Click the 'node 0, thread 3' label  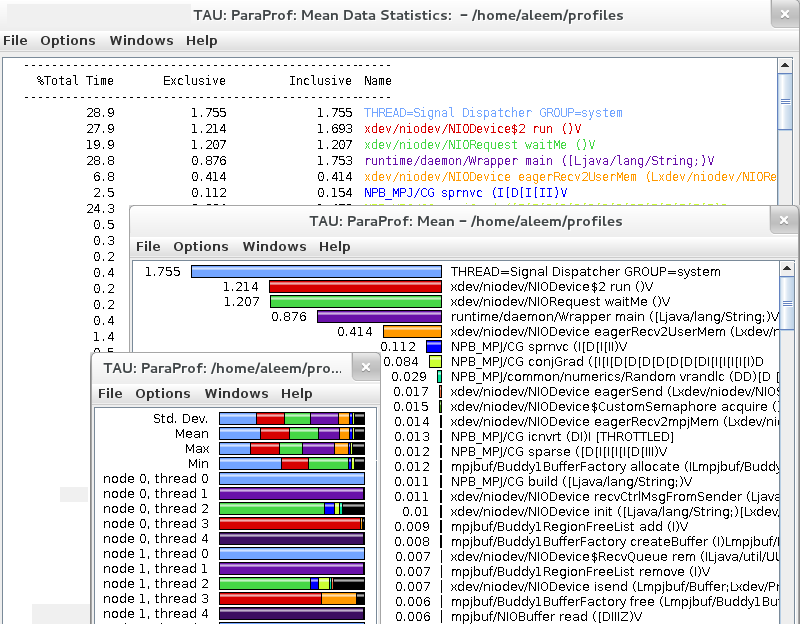tap(156, 523)
